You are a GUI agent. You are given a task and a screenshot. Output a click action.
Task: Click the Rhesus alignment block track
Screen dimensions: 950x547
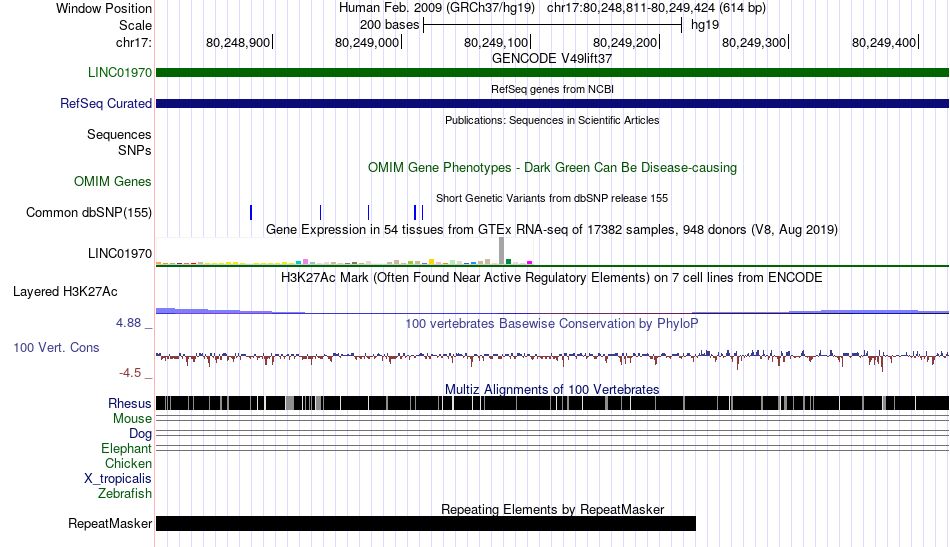[x=552, y=403]
